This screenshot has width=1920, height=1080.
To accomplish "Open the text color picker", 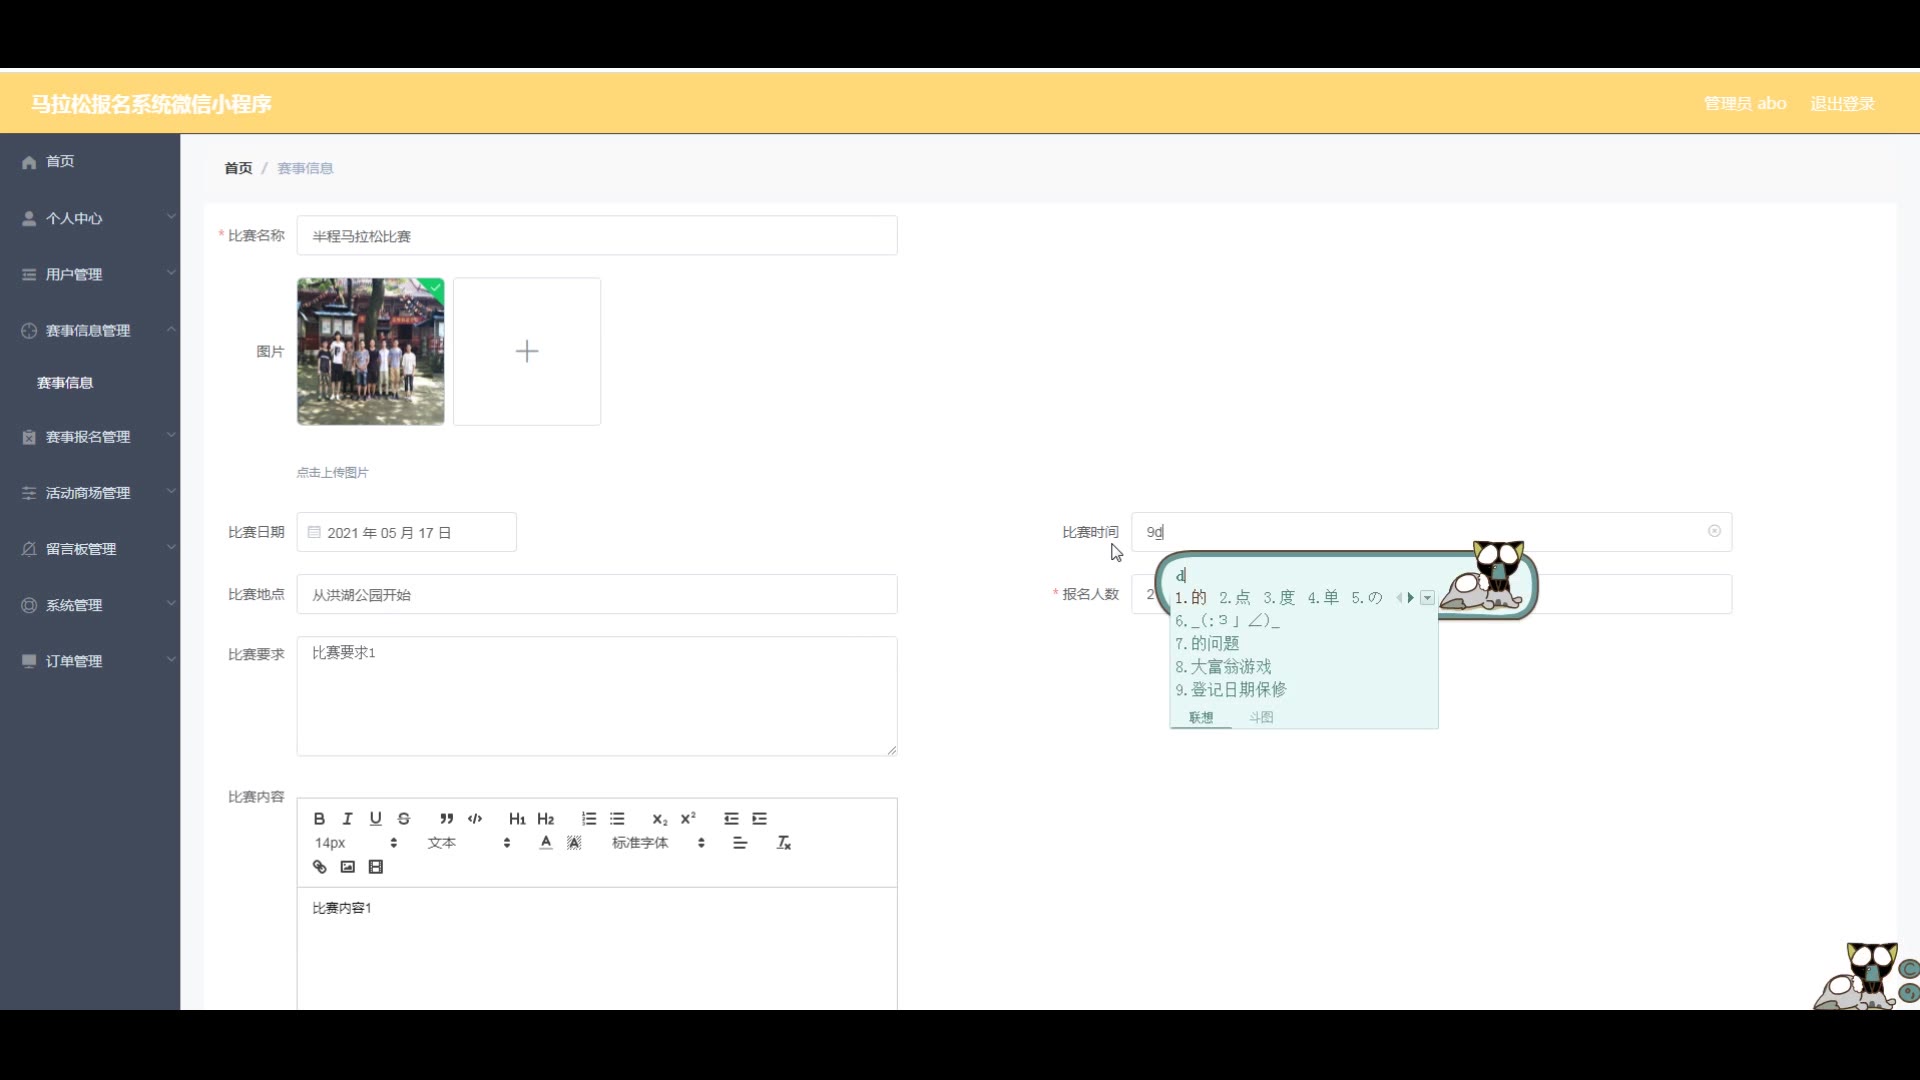I will [546, 843].
